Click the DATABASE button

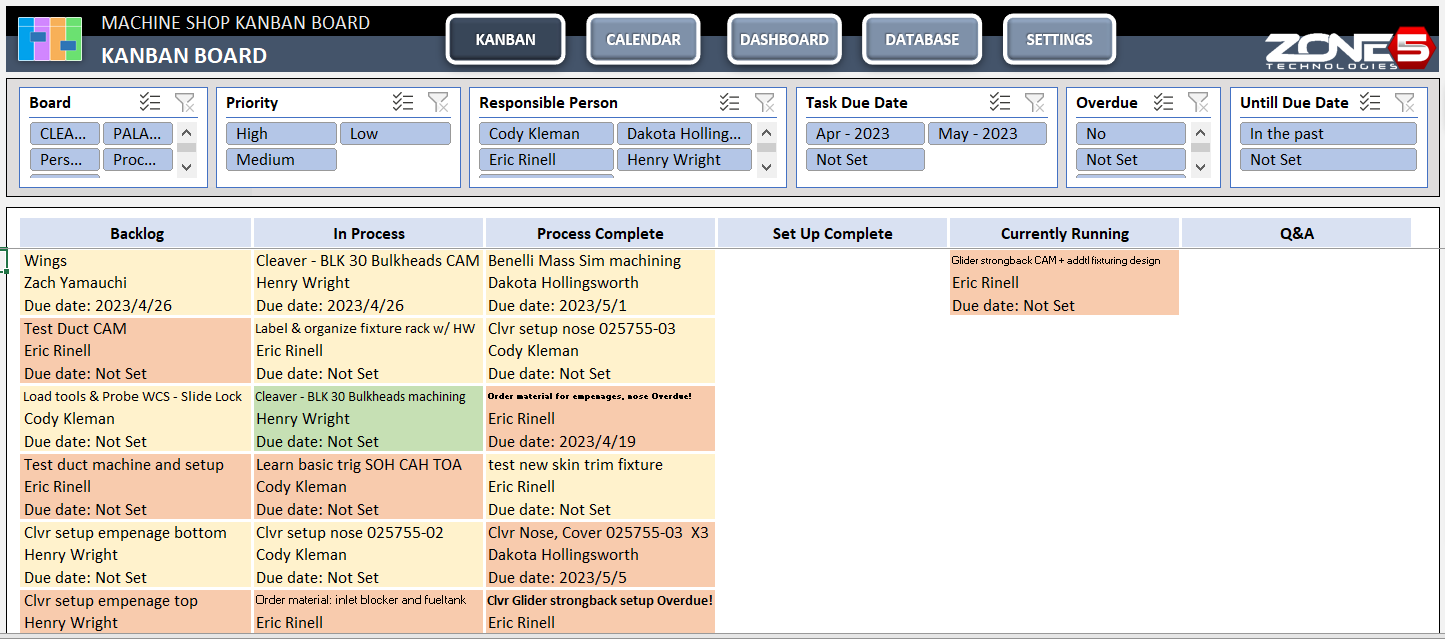tap(921, 39)
